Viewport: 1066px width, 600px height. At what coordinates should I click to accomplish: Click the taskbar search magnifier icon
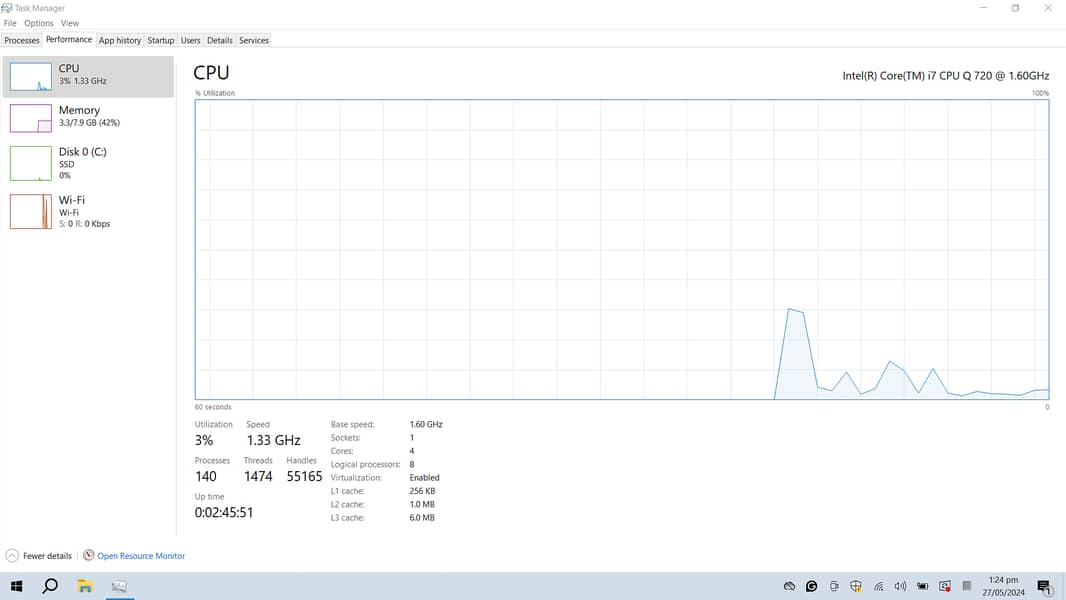click(50, 587)
